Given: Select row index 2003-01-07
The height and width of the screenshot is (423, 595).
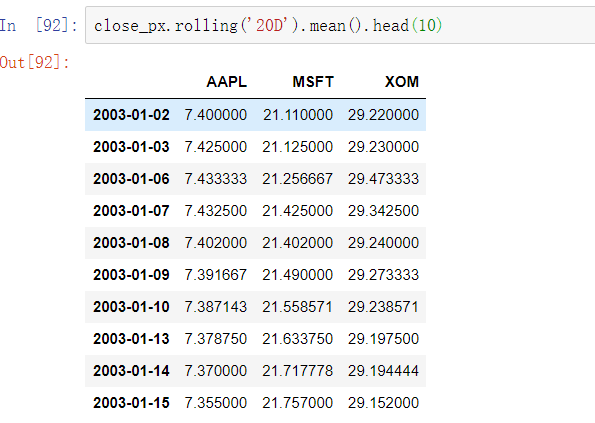Looking at the screenshot, I should tap(131, 211).
